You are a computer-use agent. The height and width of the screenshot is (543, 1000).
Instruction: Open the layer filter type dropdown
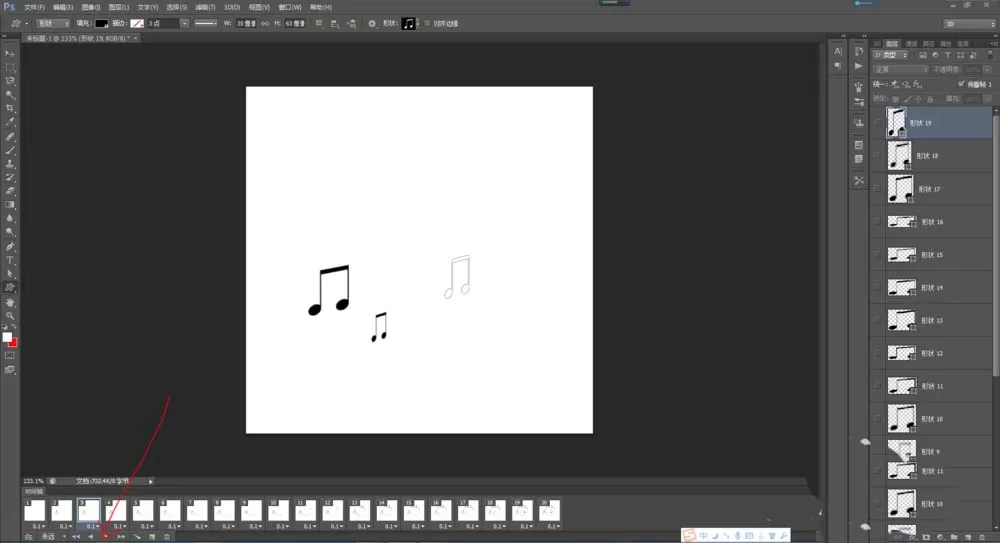pyautogui.click(x=891, y=56)
